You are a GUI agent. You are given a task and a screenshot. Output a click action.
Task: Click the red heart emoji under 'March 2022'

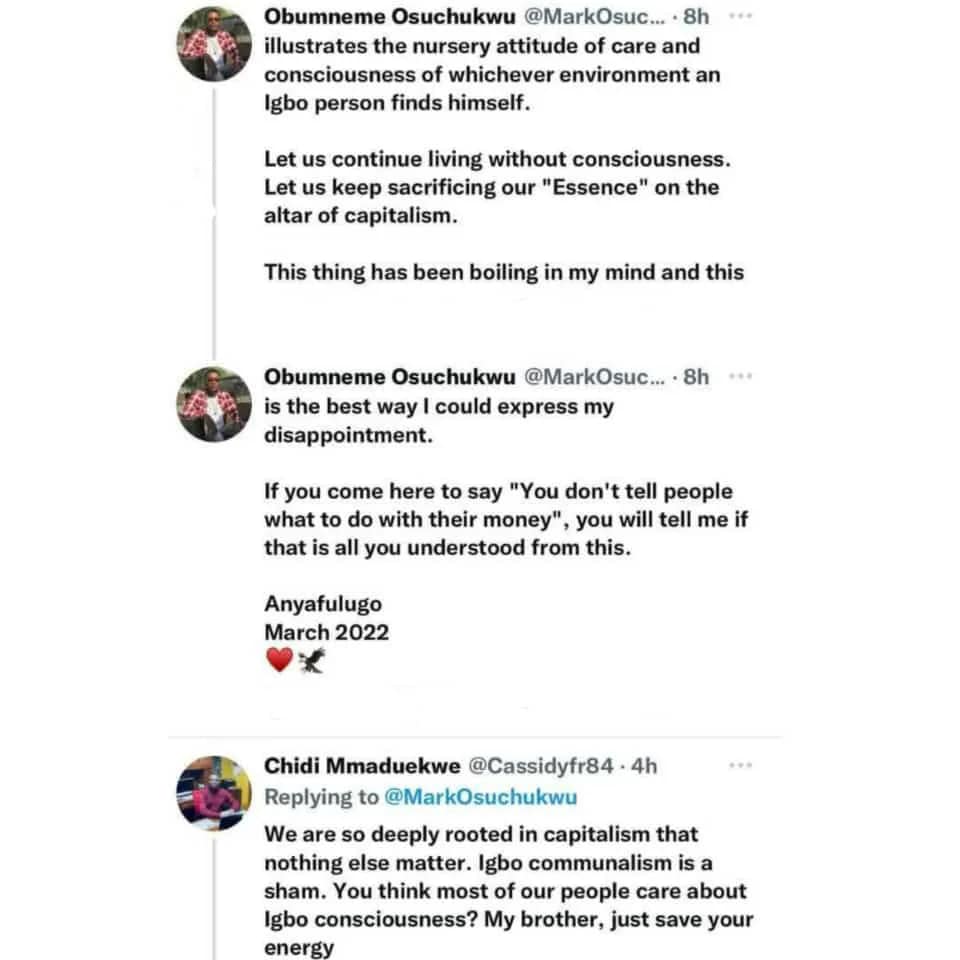(280, 660)
